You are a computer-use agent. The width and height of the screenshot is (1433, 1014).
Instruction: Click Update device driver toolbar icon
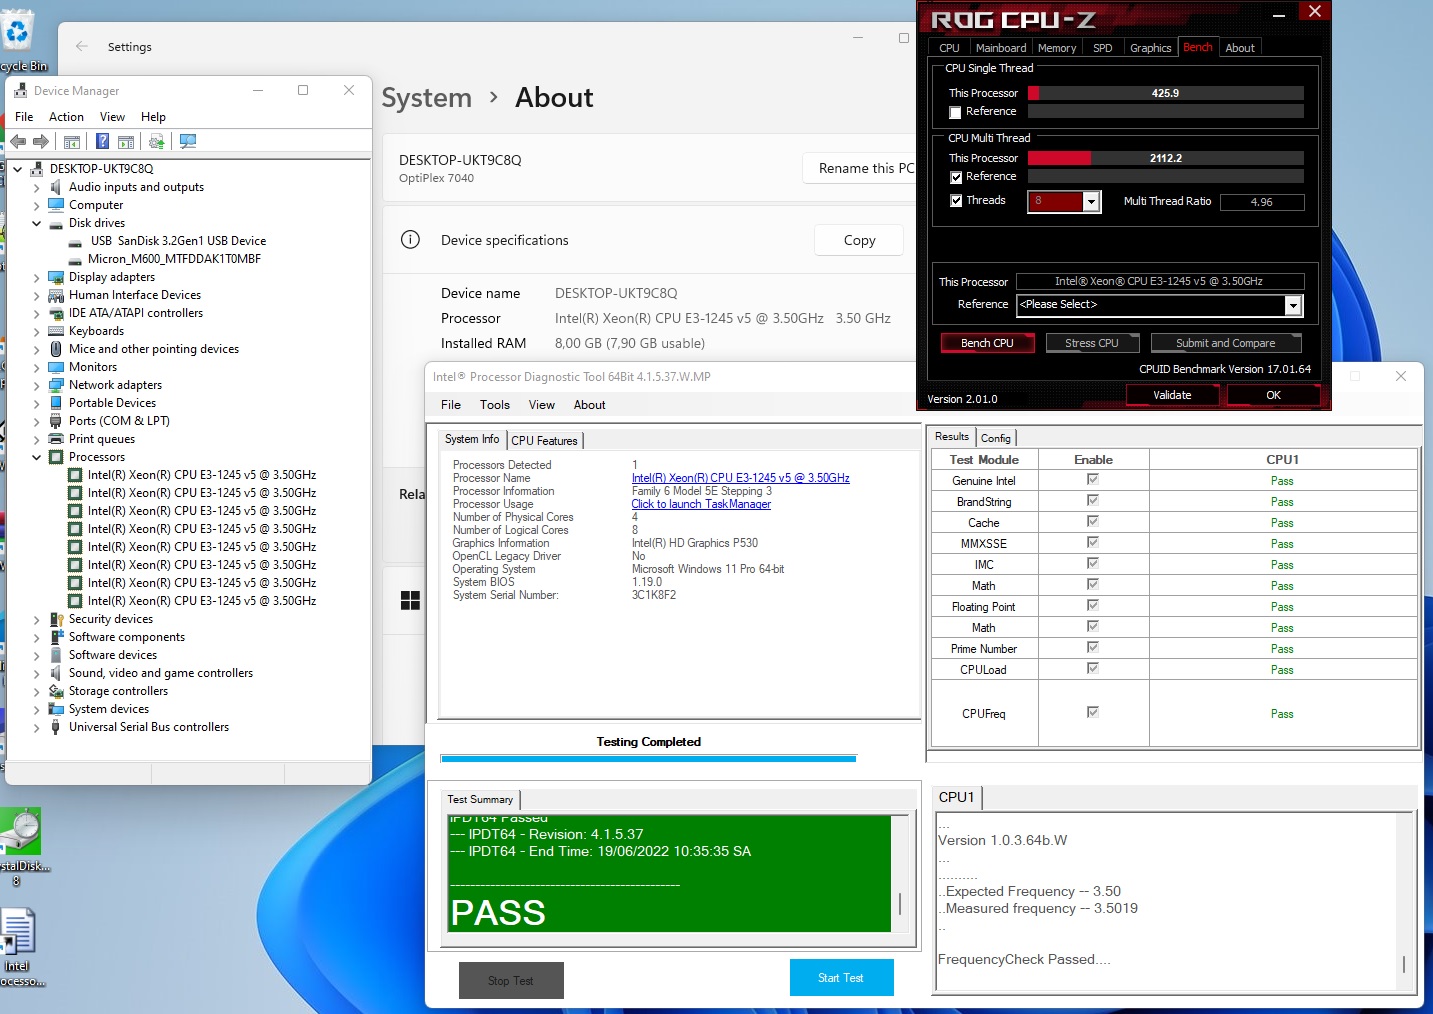point(156,142)
